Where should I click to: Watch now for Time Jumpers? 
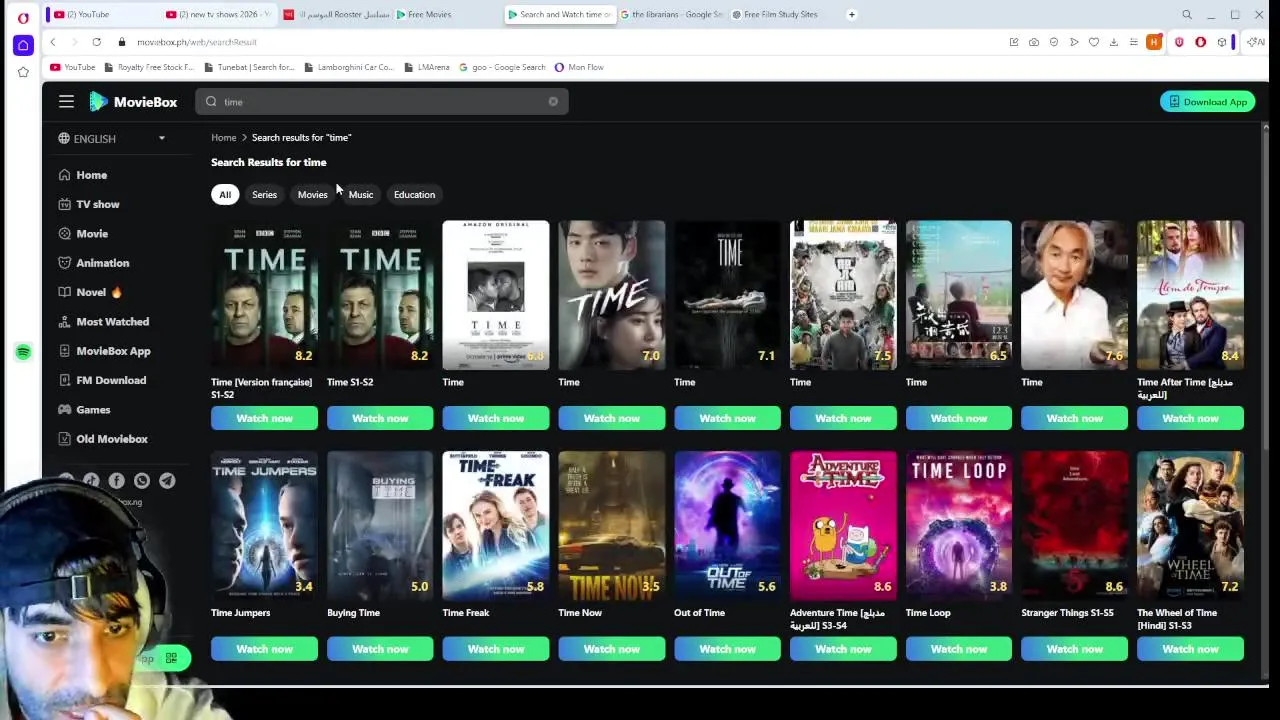[264, 649]
